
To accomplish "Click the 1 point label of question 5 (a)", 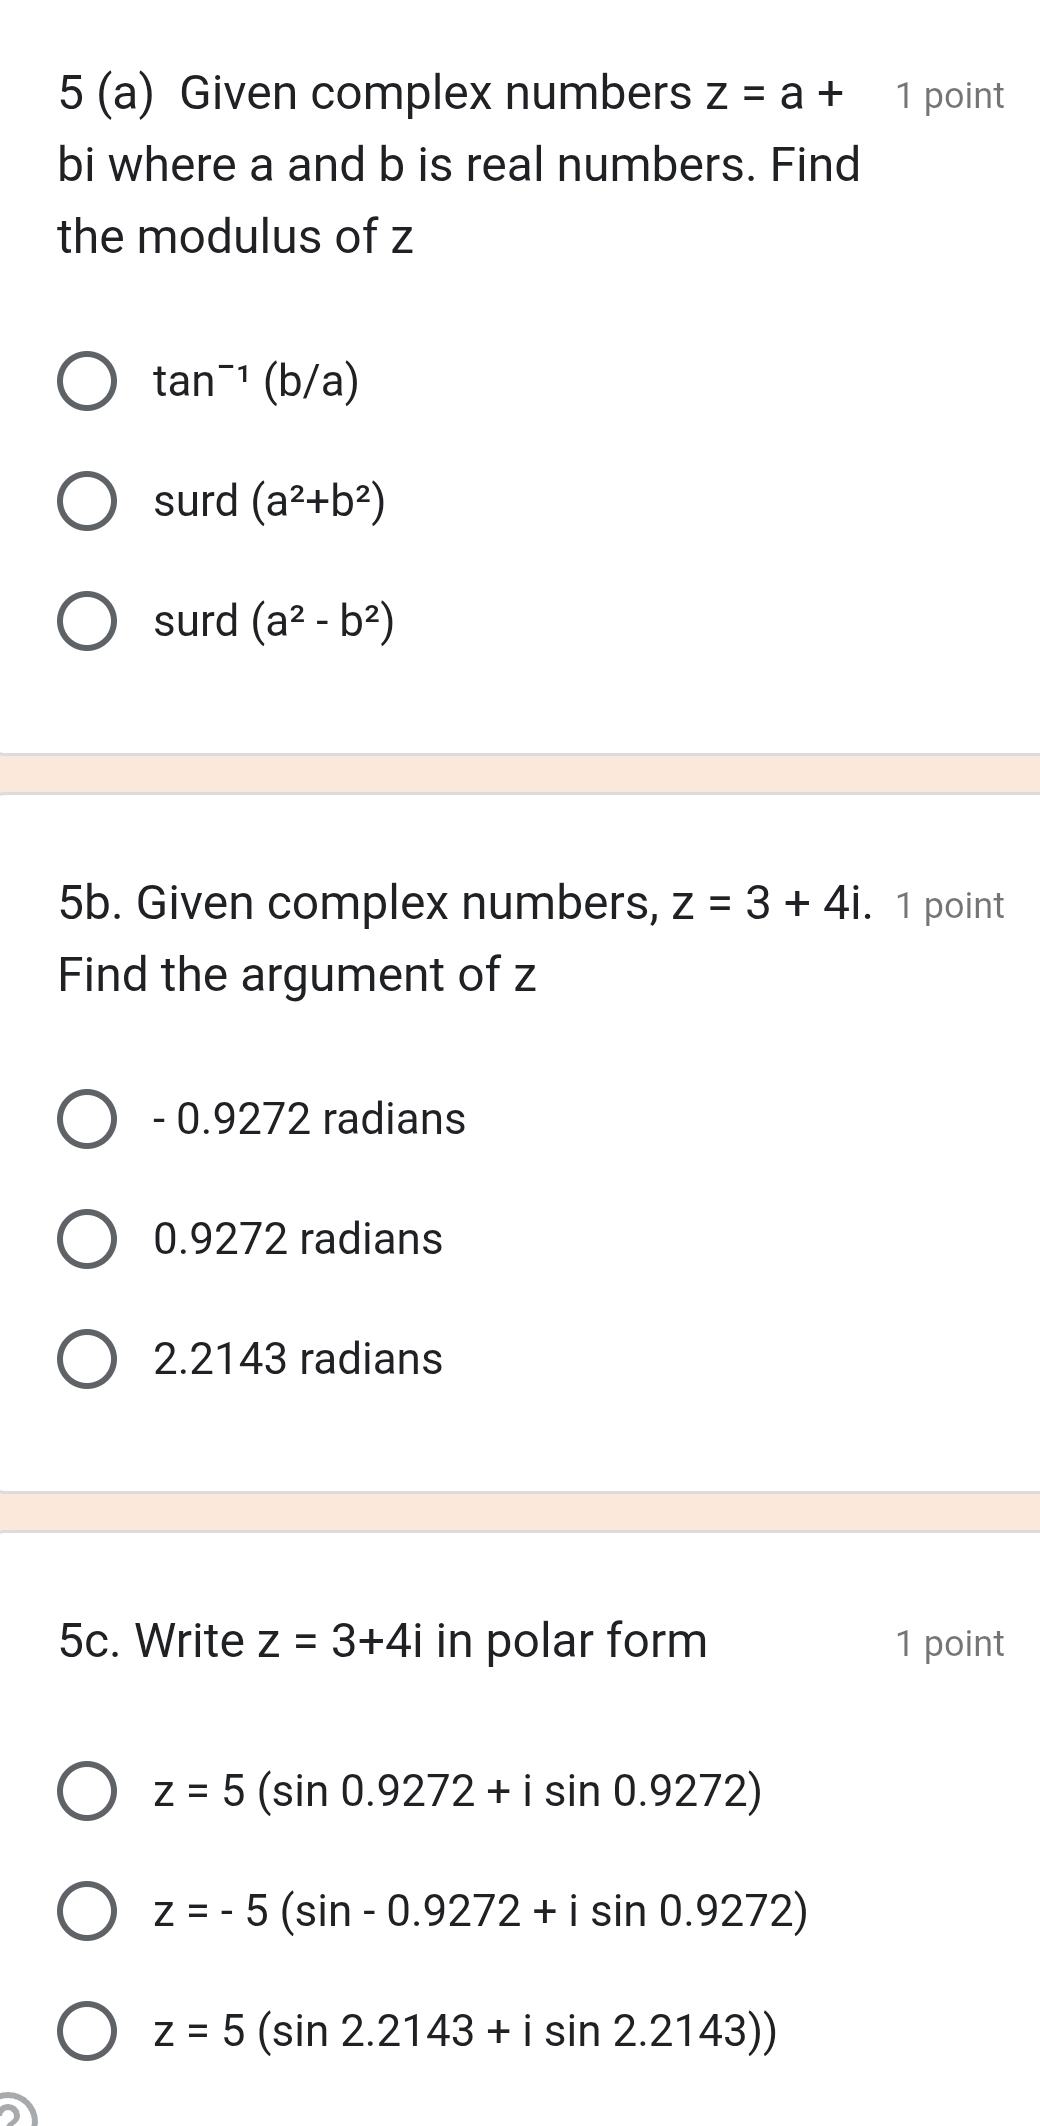I will pos(949,96).
